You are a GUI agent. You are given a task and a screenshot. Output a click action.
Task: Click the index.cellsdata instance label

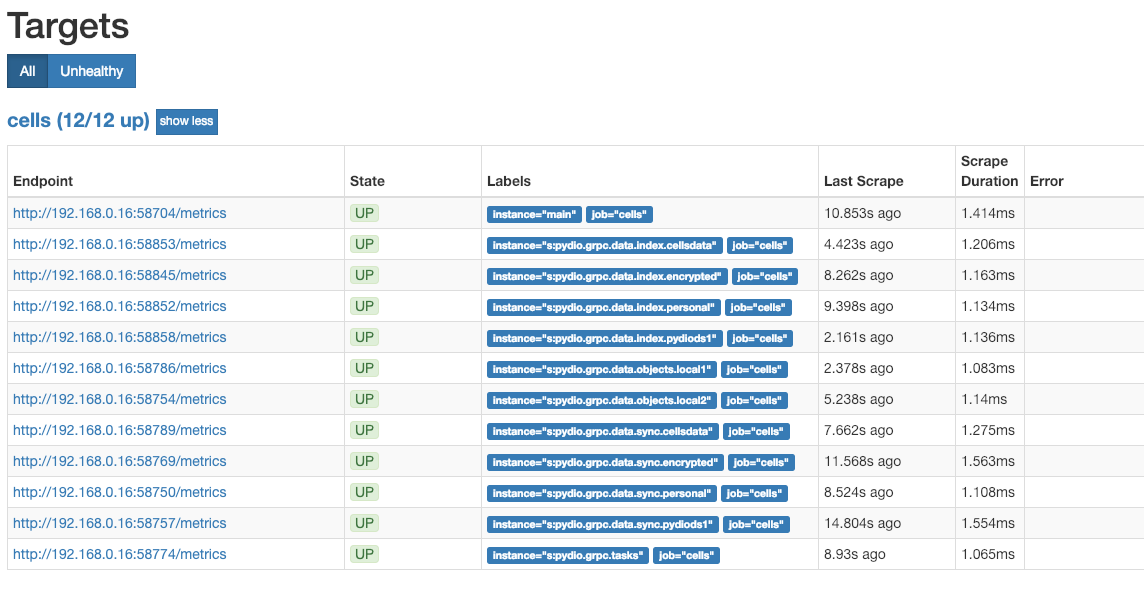pos(605,245)
